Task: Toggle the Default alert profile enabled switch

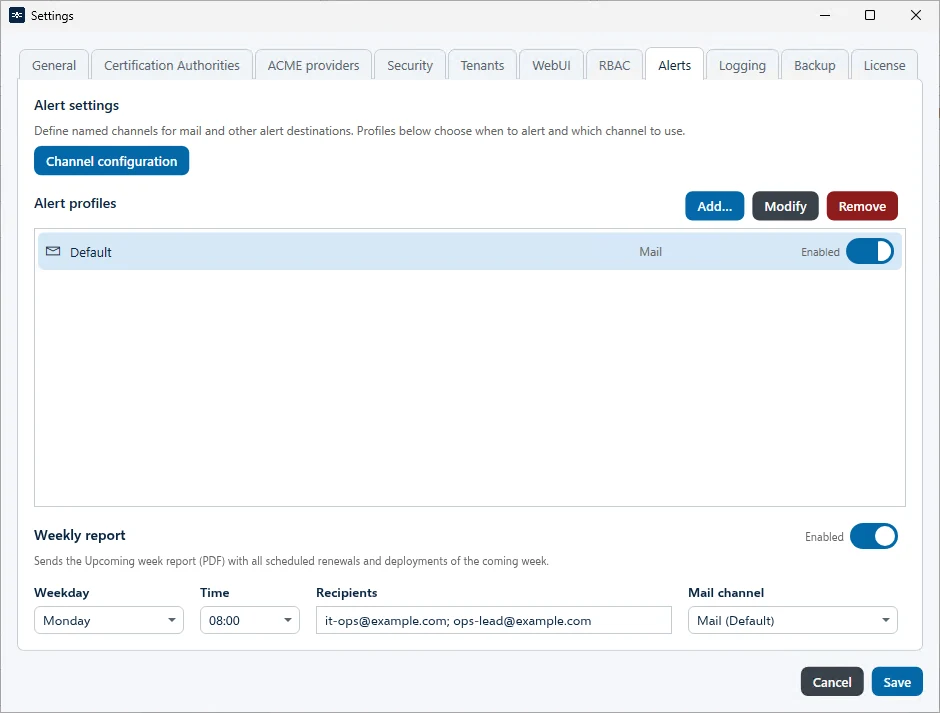Action: [x=869, y=252]
